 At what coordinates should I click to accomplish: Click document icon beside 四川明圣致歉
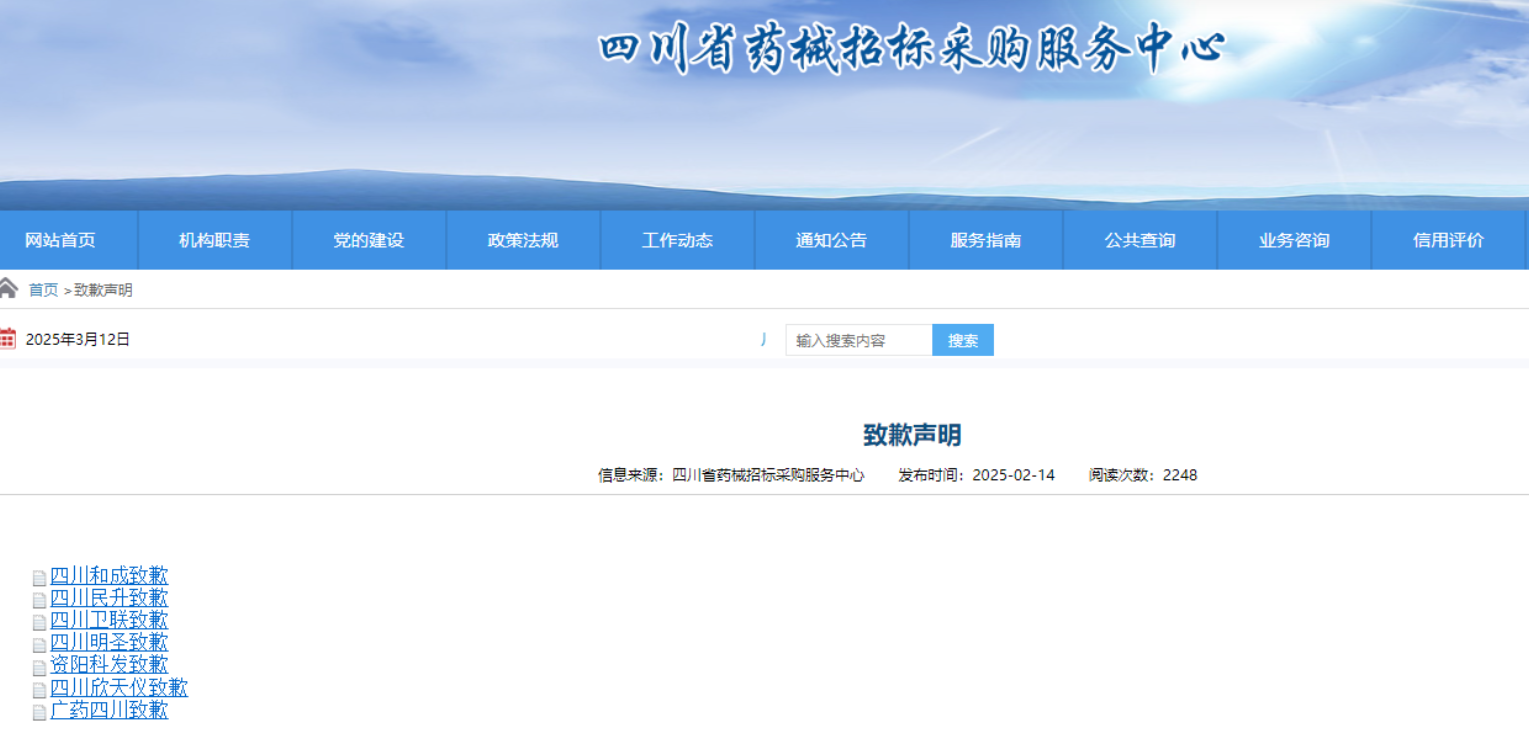click(39, 645)
